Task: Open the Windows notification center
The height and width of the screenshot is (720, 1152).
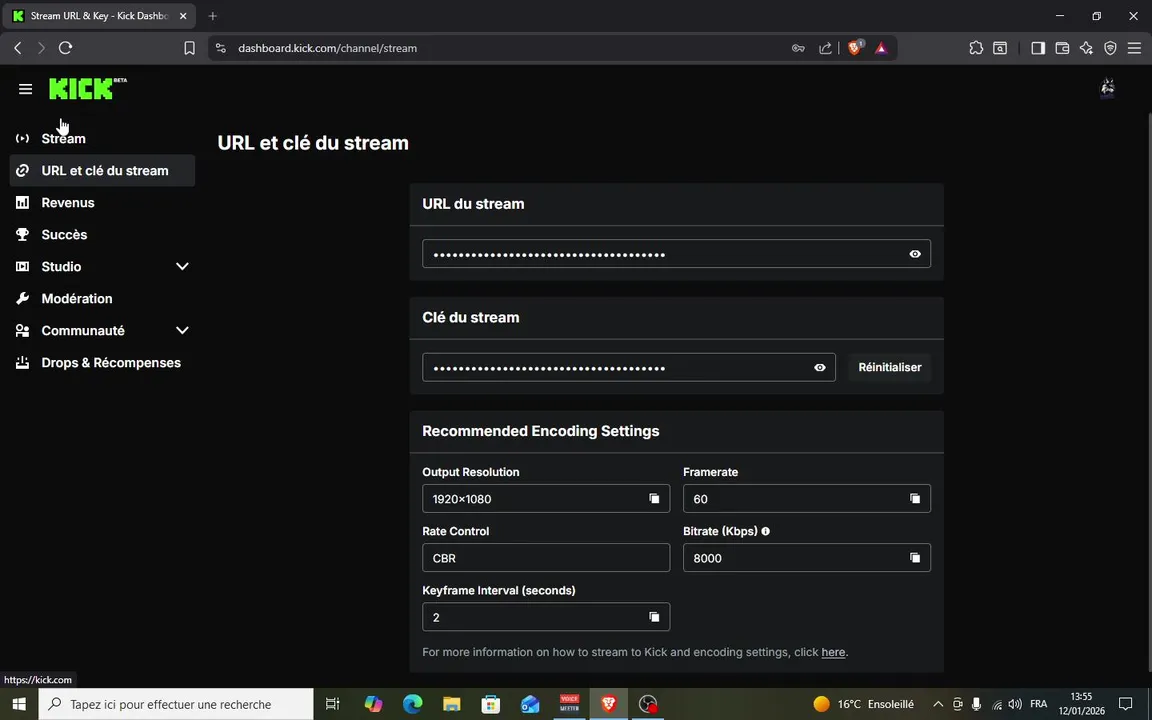Action: (1126, 704)
